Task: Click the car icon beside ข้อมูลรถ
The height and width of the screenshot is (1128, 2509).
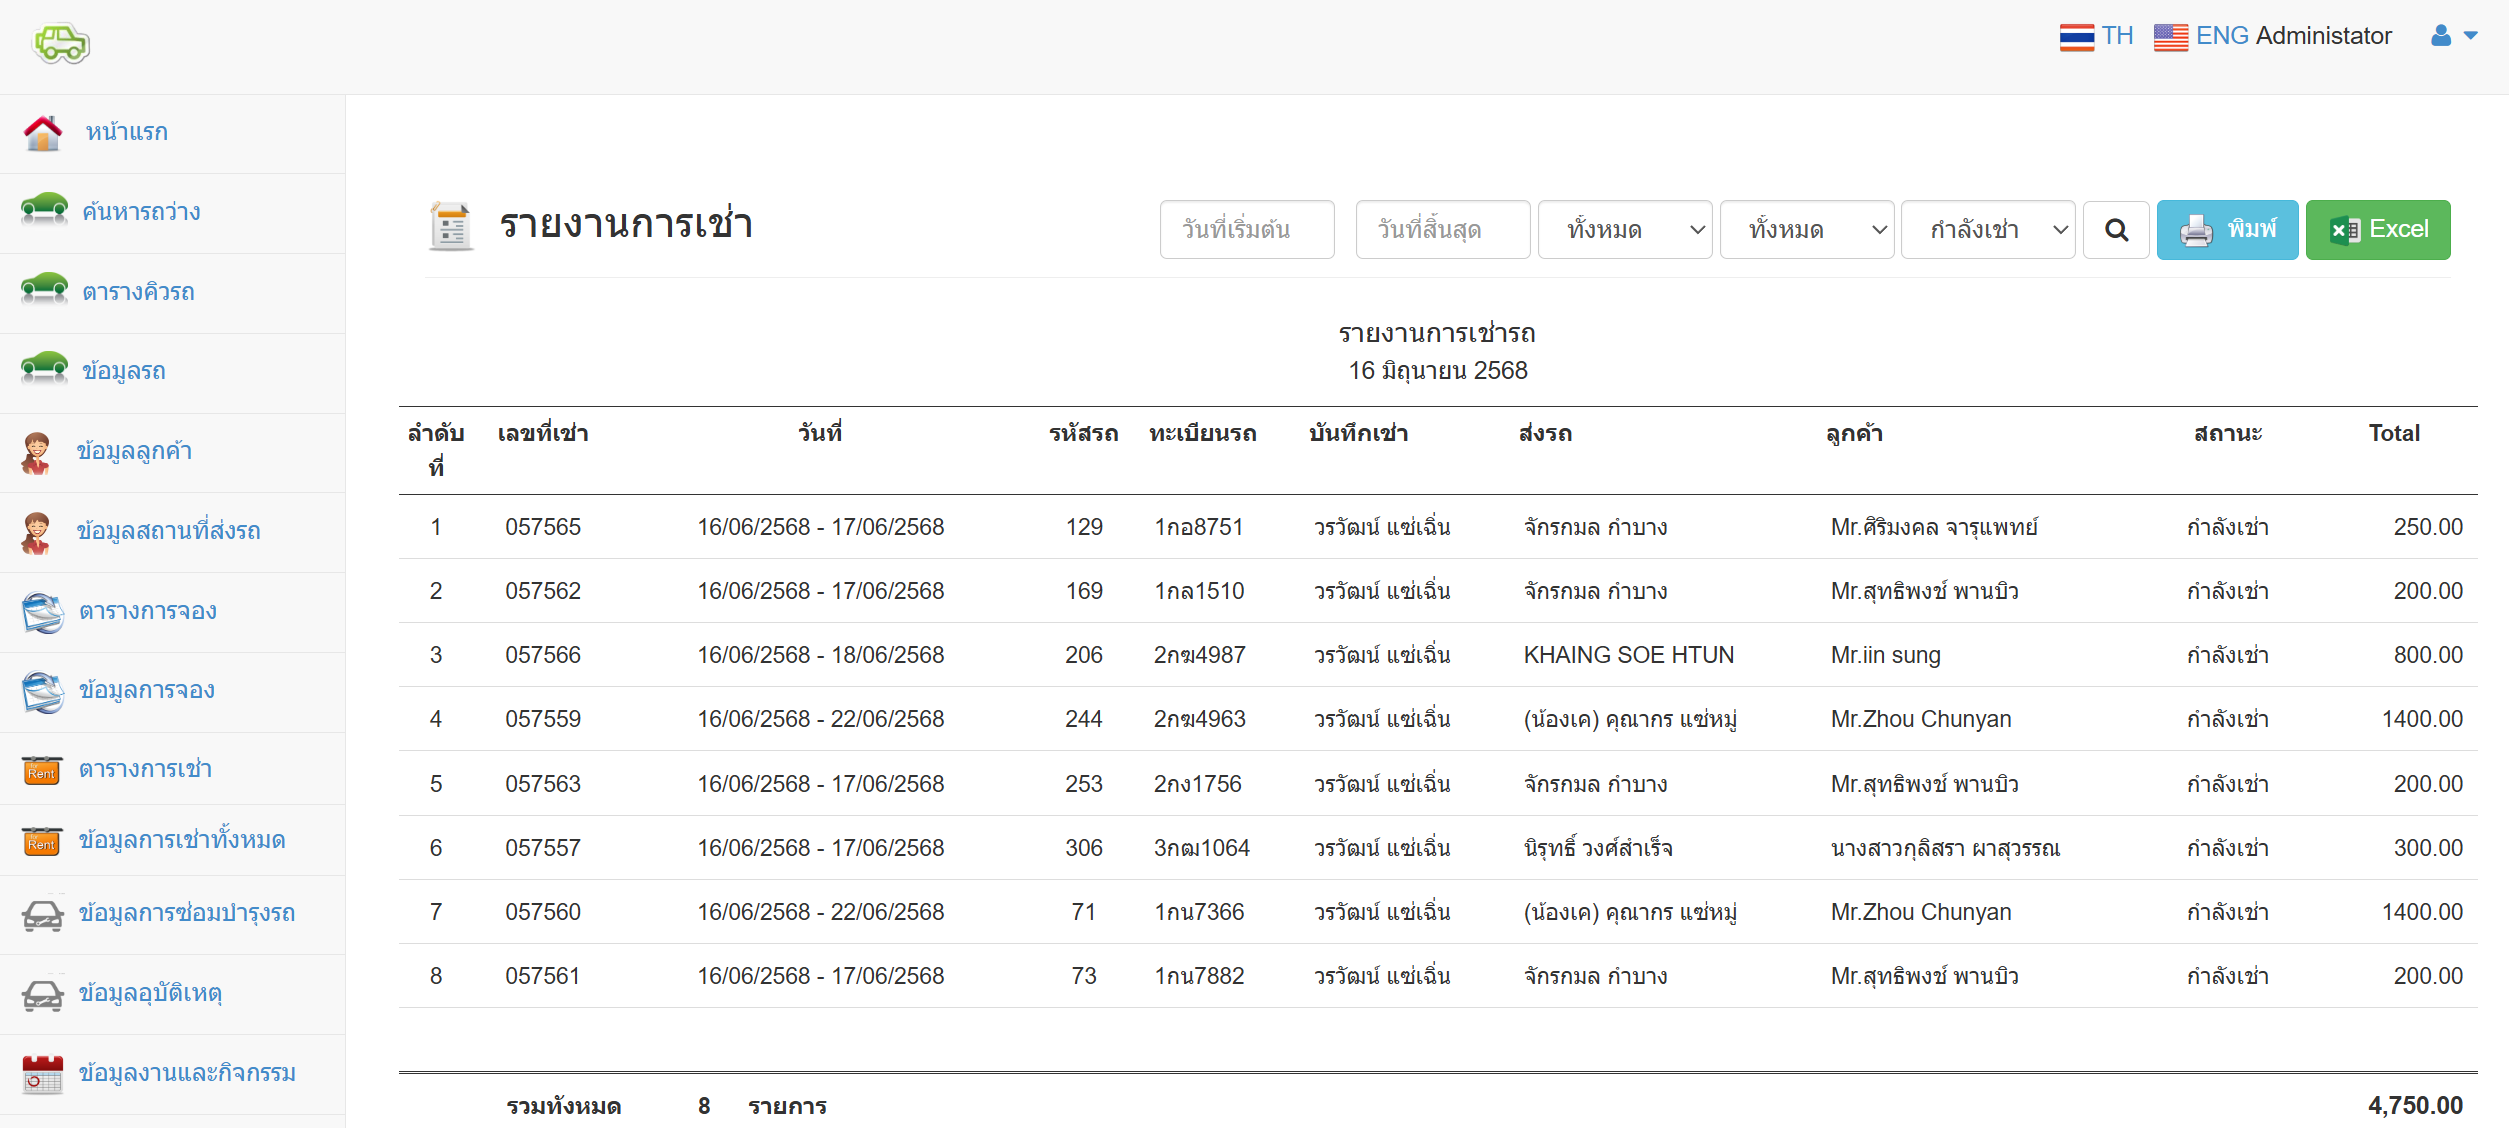Action: click(44, 369)
